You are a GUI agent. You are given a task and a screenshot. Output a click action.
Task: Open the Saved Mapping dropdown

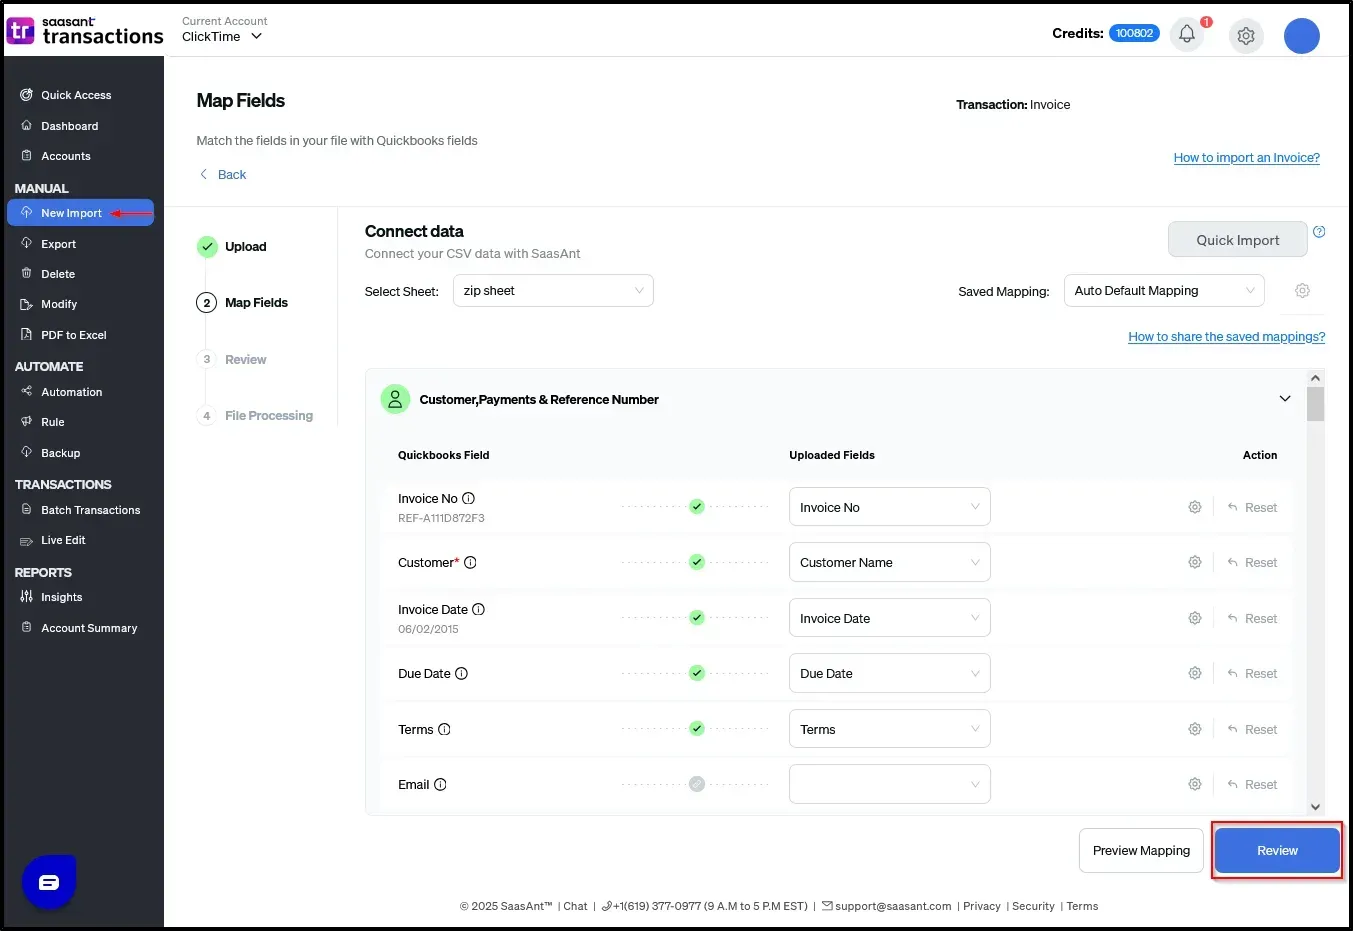coord(1164,291)
